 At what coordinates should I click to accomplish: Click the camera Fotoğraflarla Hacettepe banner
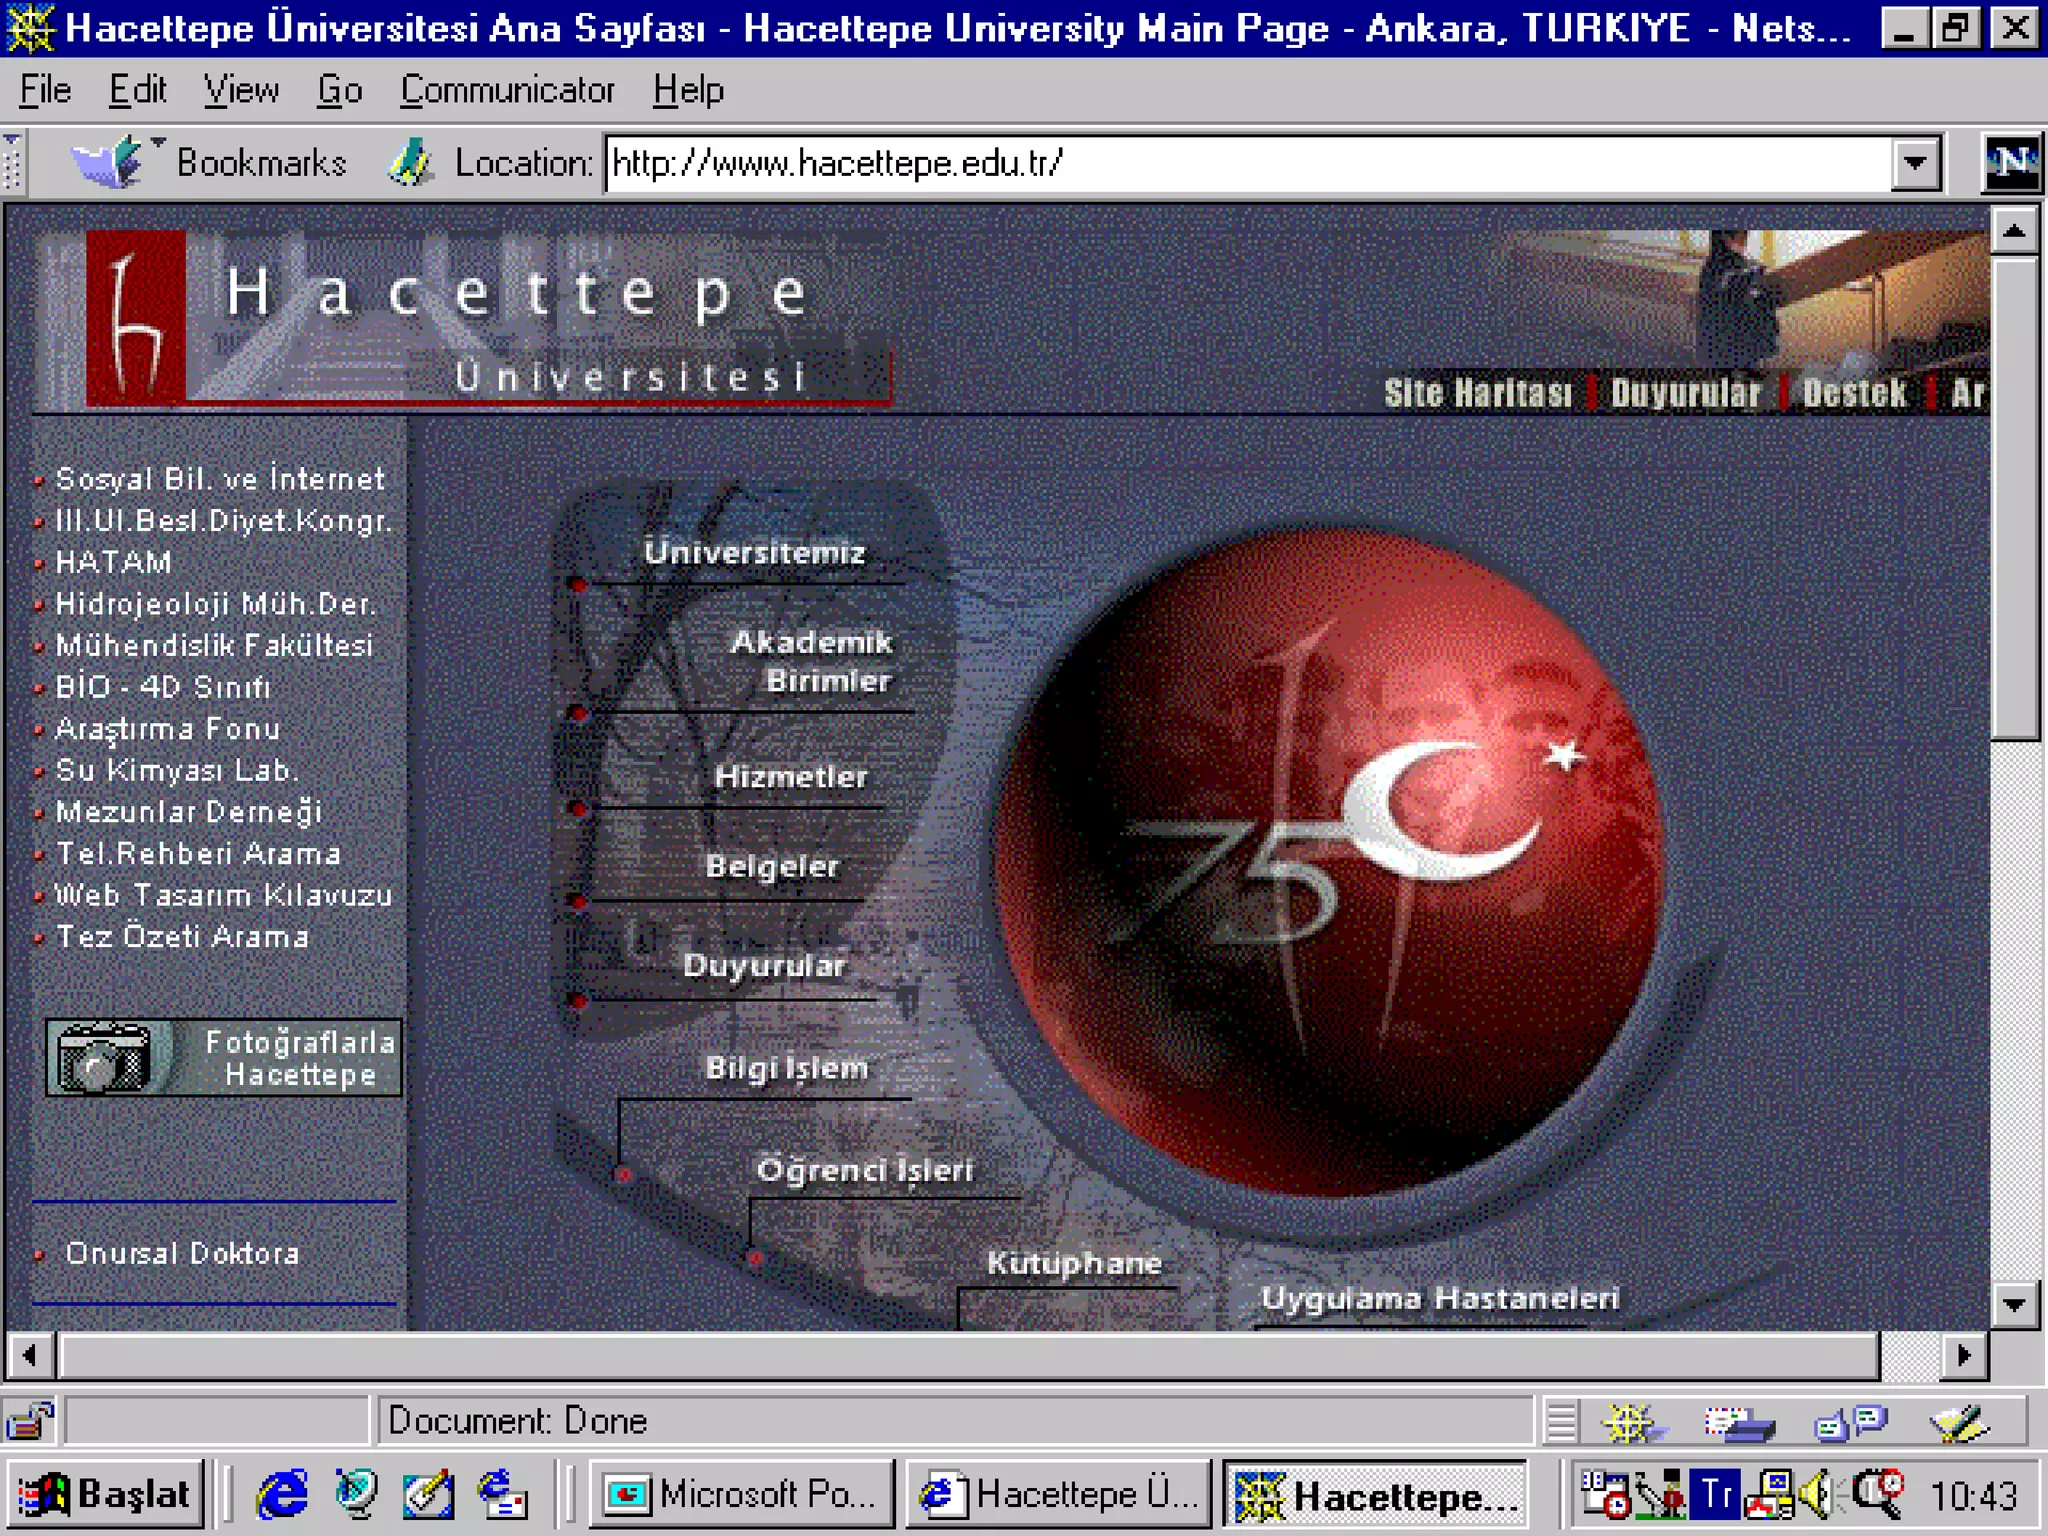(x=224, y=1058)
